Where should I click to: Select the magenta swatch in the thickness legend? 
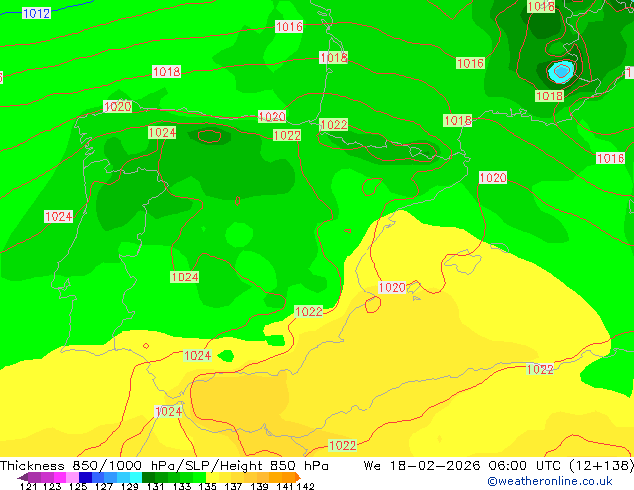point(60,477)
